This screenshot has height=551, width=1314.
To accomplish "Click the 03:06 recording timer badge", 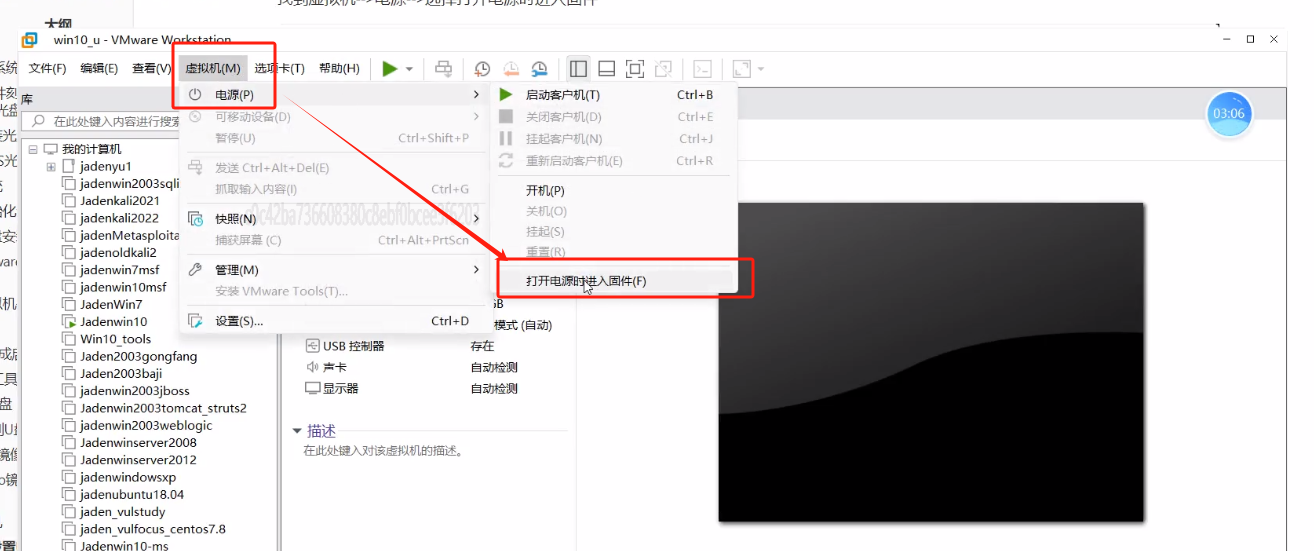I will click(x=1228, y=114).
